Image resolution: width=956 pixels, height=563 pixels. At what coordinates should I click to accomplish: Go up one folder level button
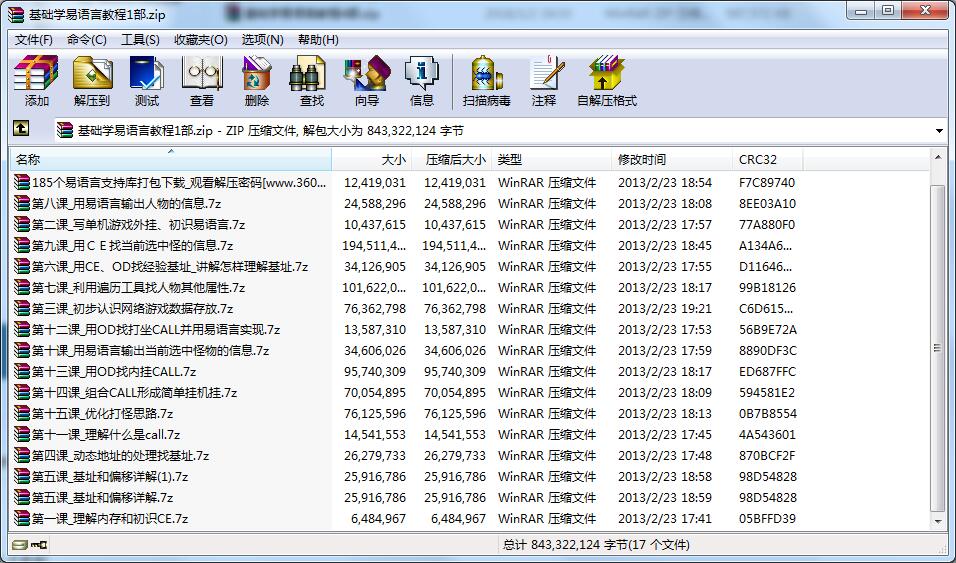click(x=21, y=130)
